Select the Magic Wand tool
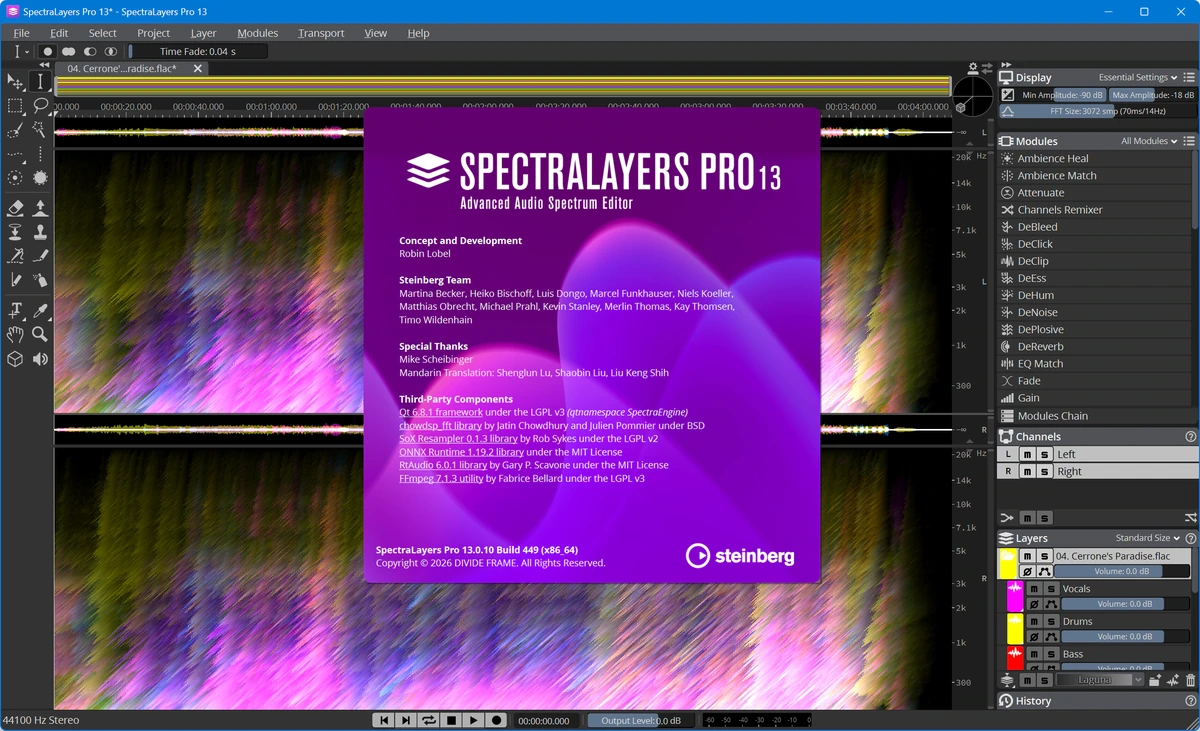 (x=40, y=129)
